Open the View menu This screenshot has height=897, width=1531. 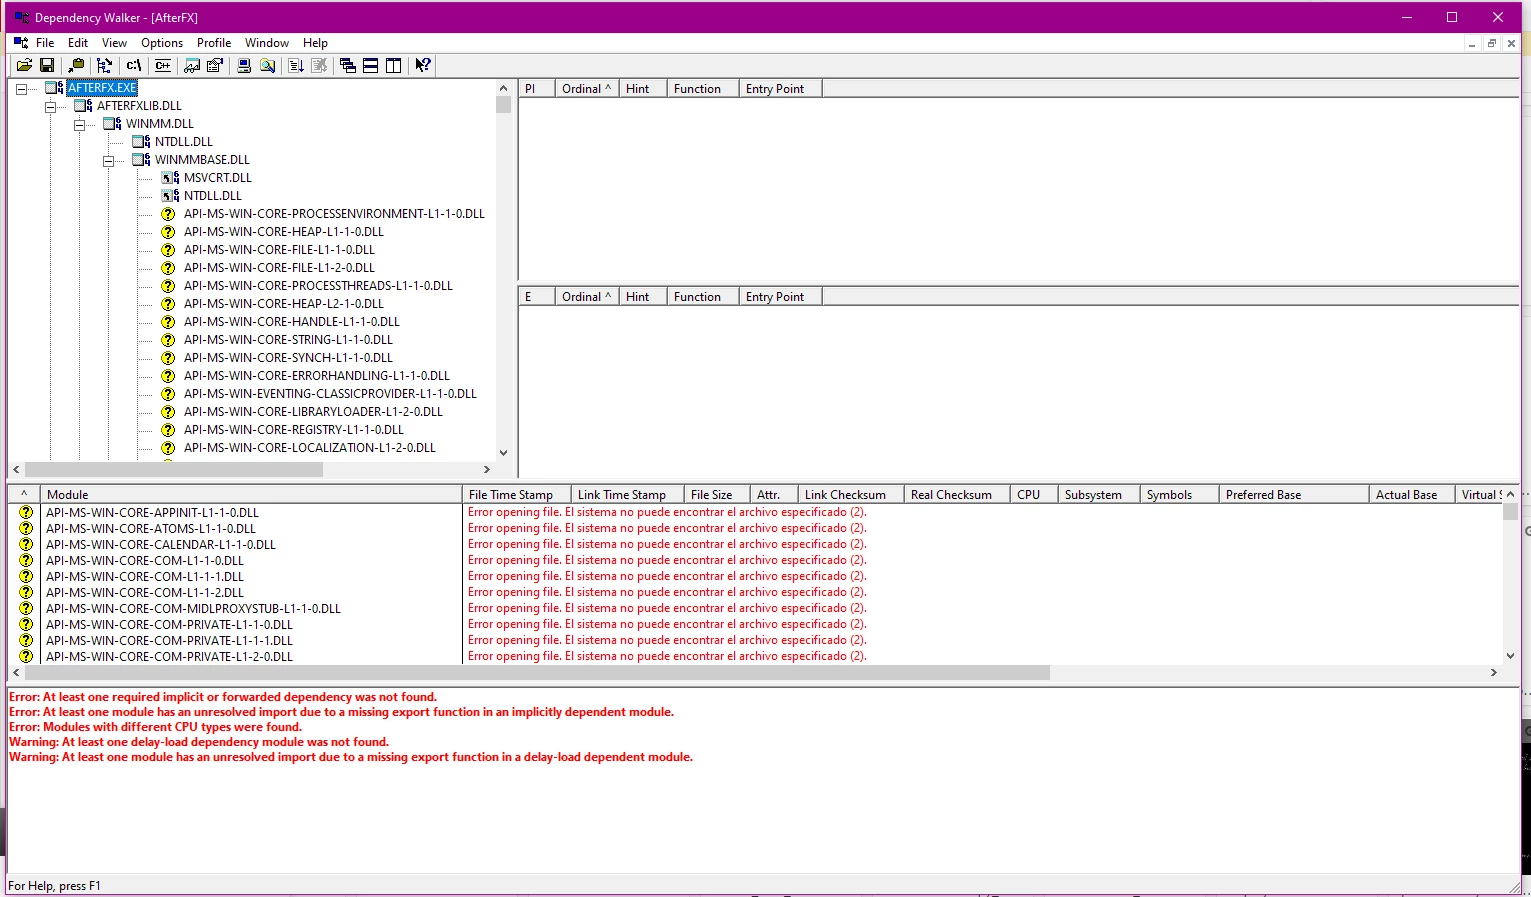pos(114,43)
